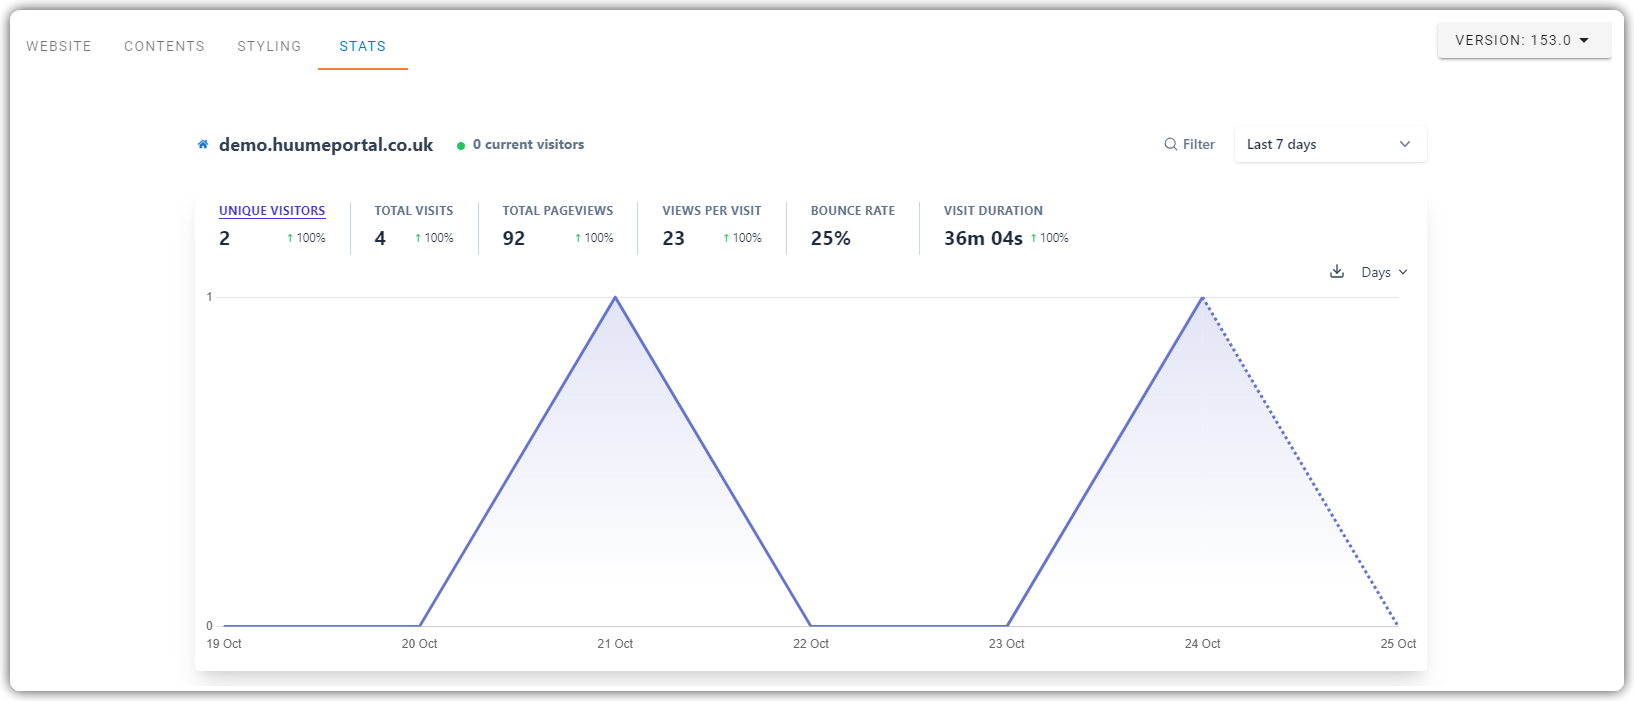Click the 36m 04s duration value

tap(983, 238)
